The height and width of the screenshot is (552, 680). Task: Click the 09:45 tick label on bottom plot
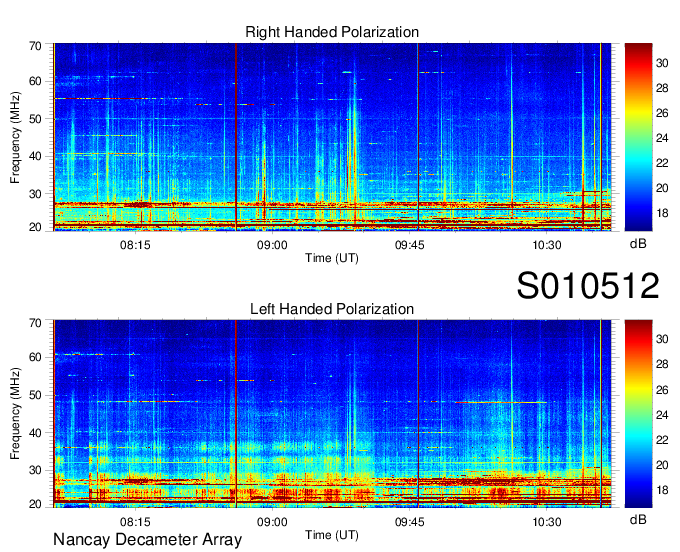click(x=409, y=522)
